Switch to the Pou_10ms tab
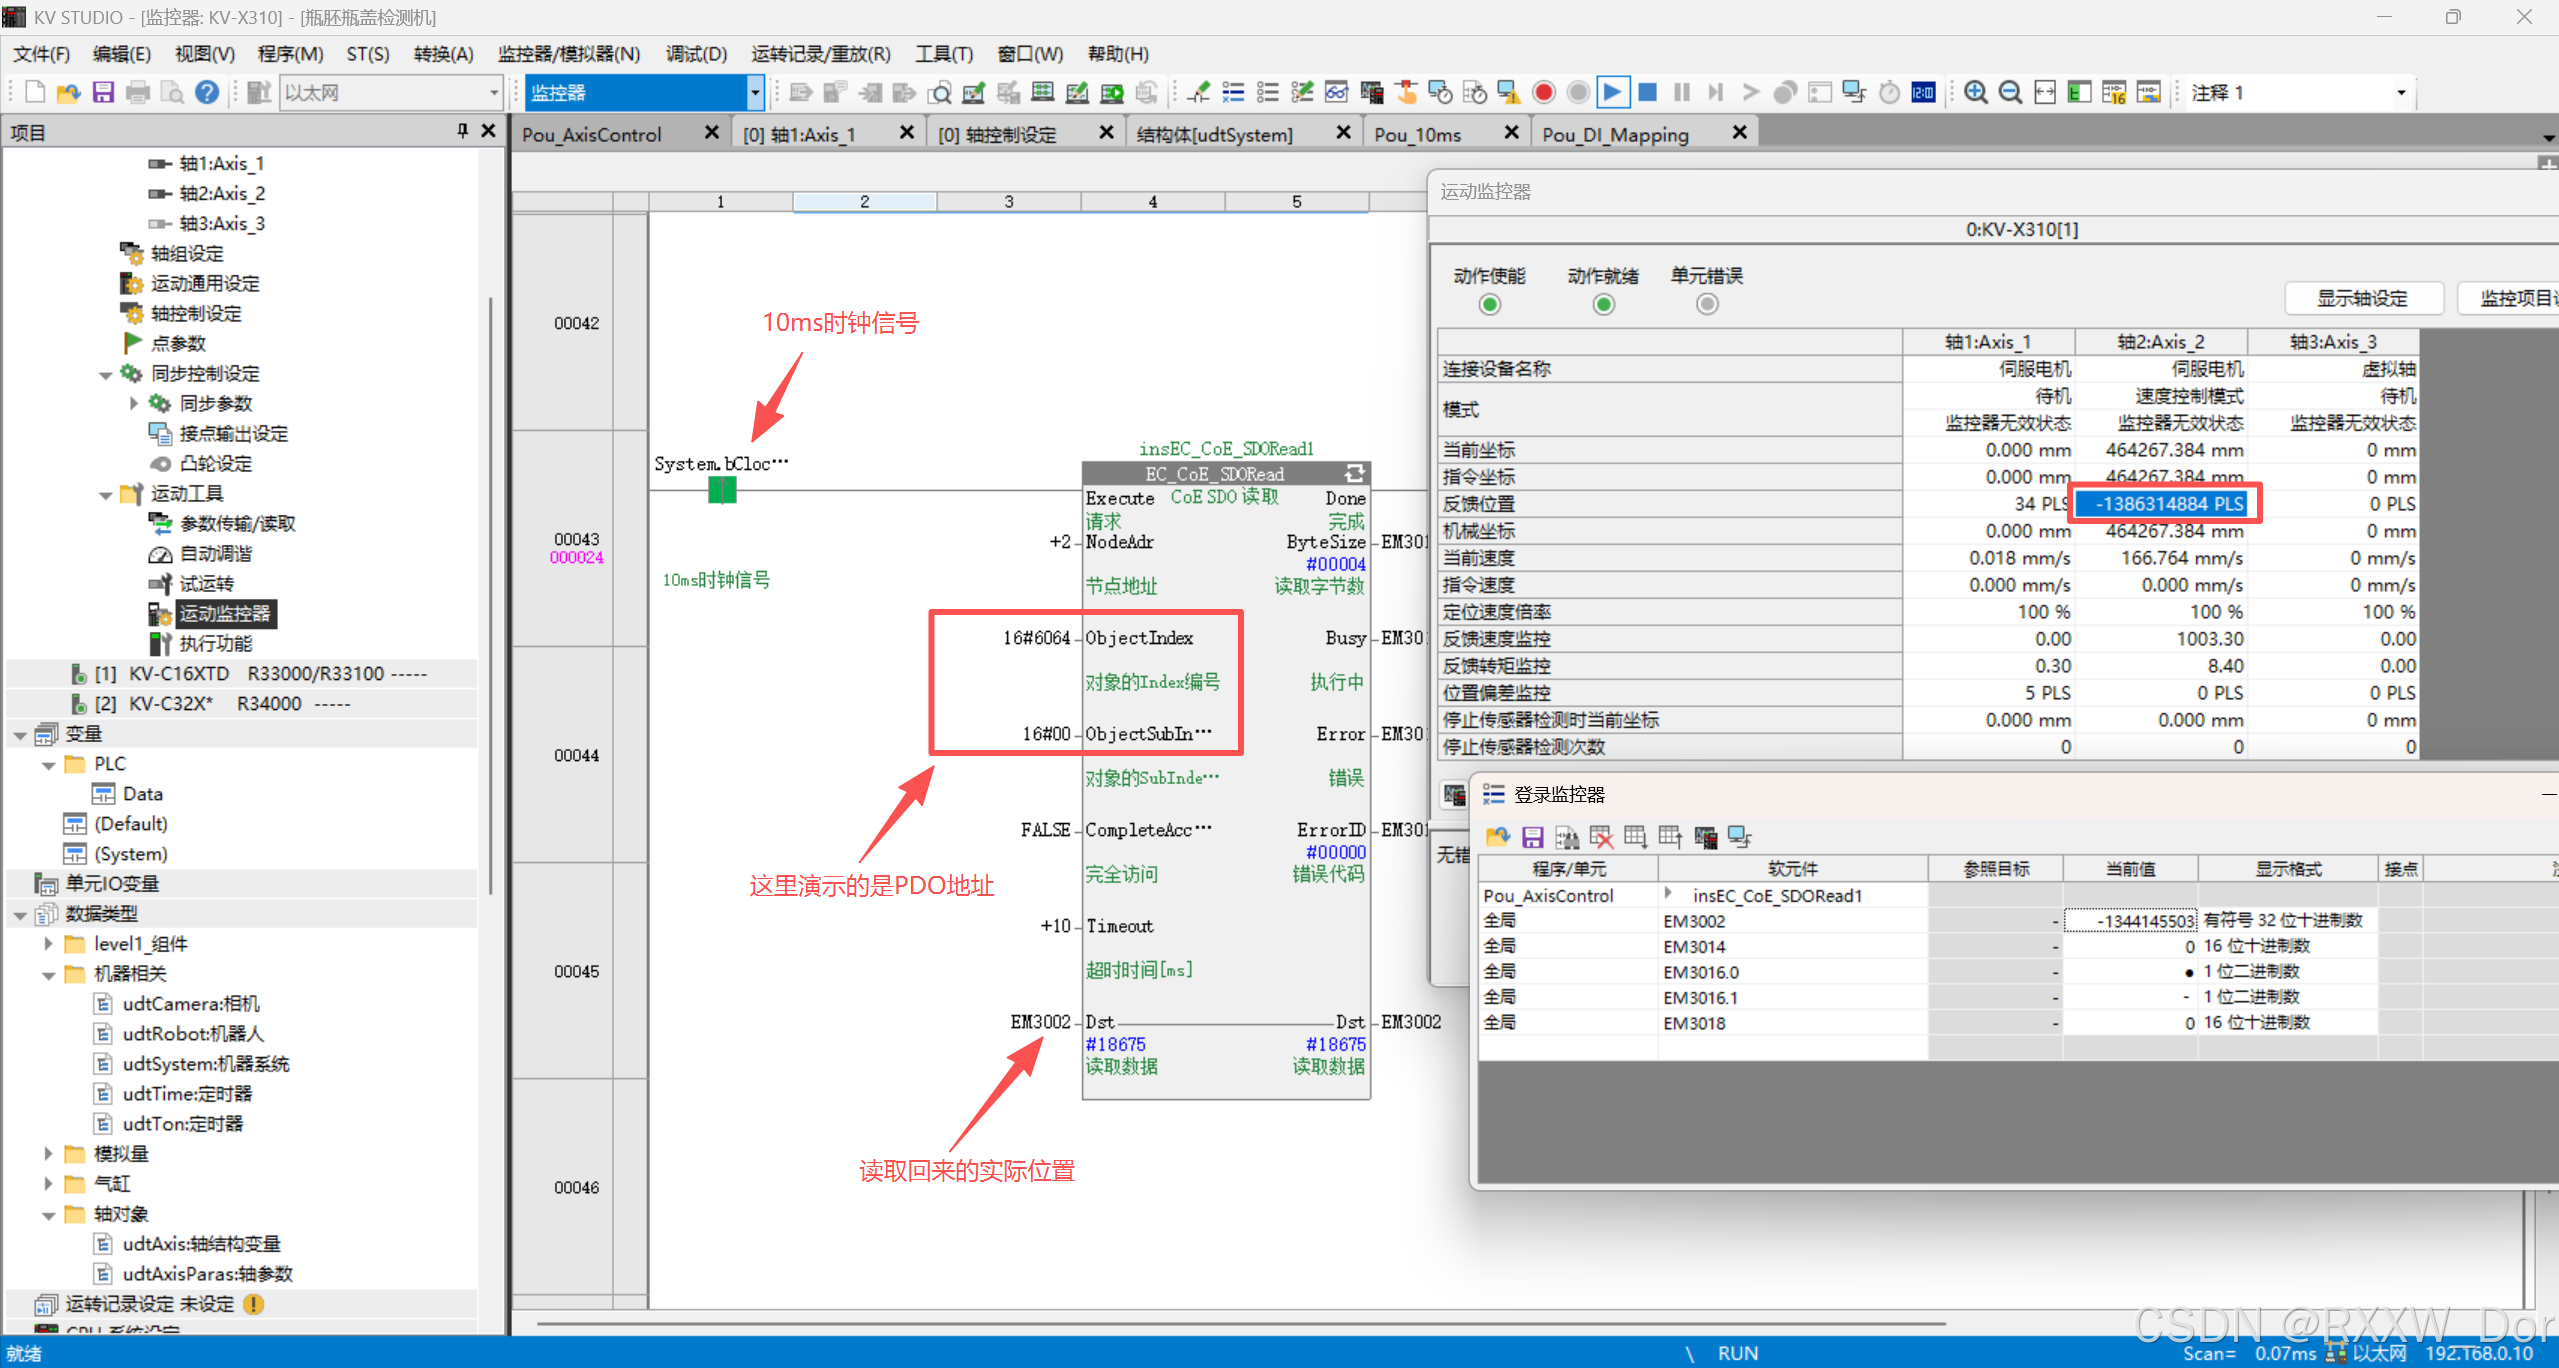 click(x=1417, y=134)
